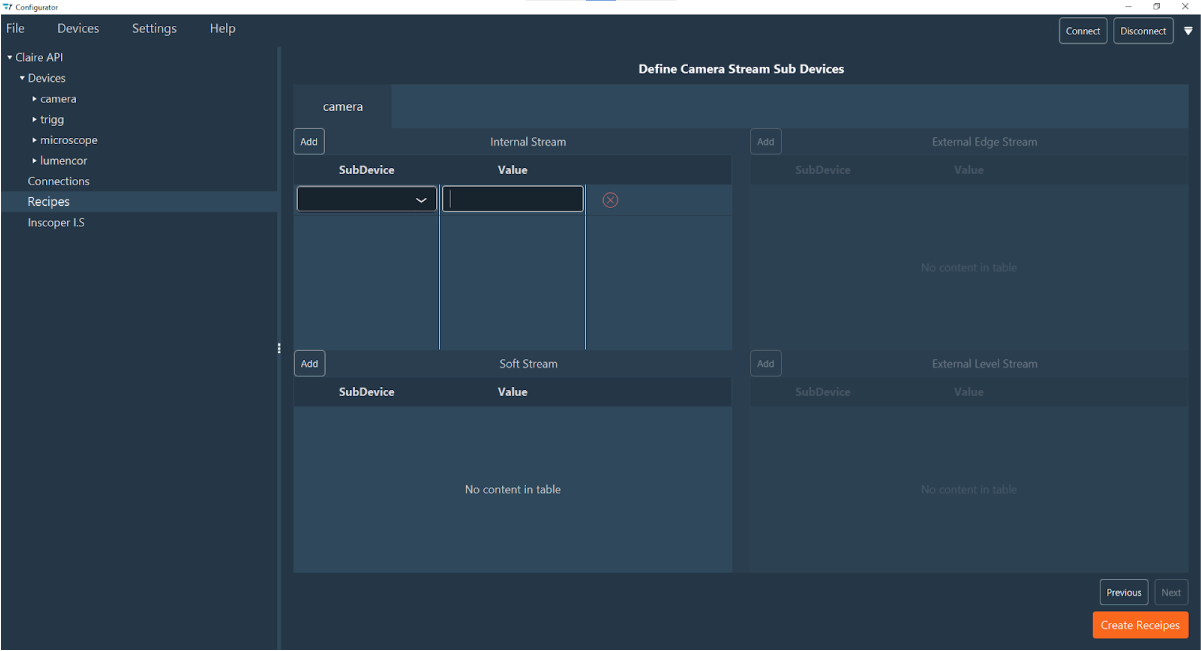The height and width of the screenshot is (651, 1201).
Task: Focus the Internal Stream Value field
Action: pyautogui.click(x=513, y=200)
